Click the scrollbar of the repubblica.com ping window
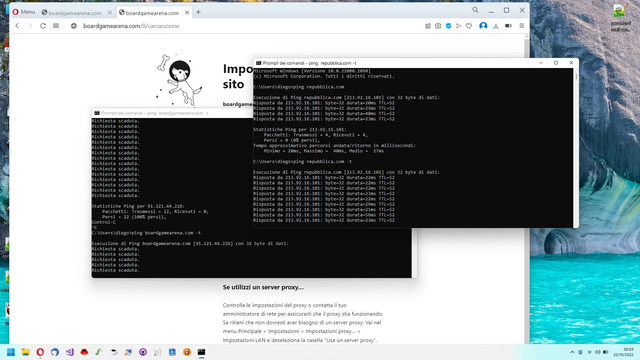 576,147
